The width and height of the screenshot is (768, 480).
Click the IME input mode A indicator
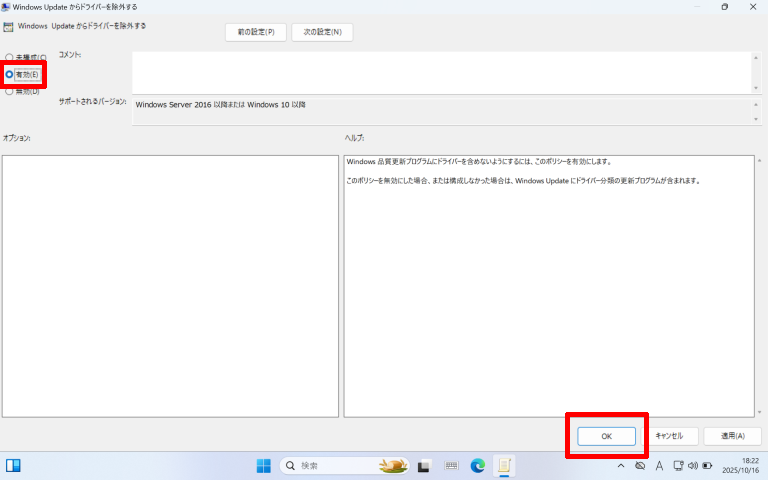click(659, 466)
